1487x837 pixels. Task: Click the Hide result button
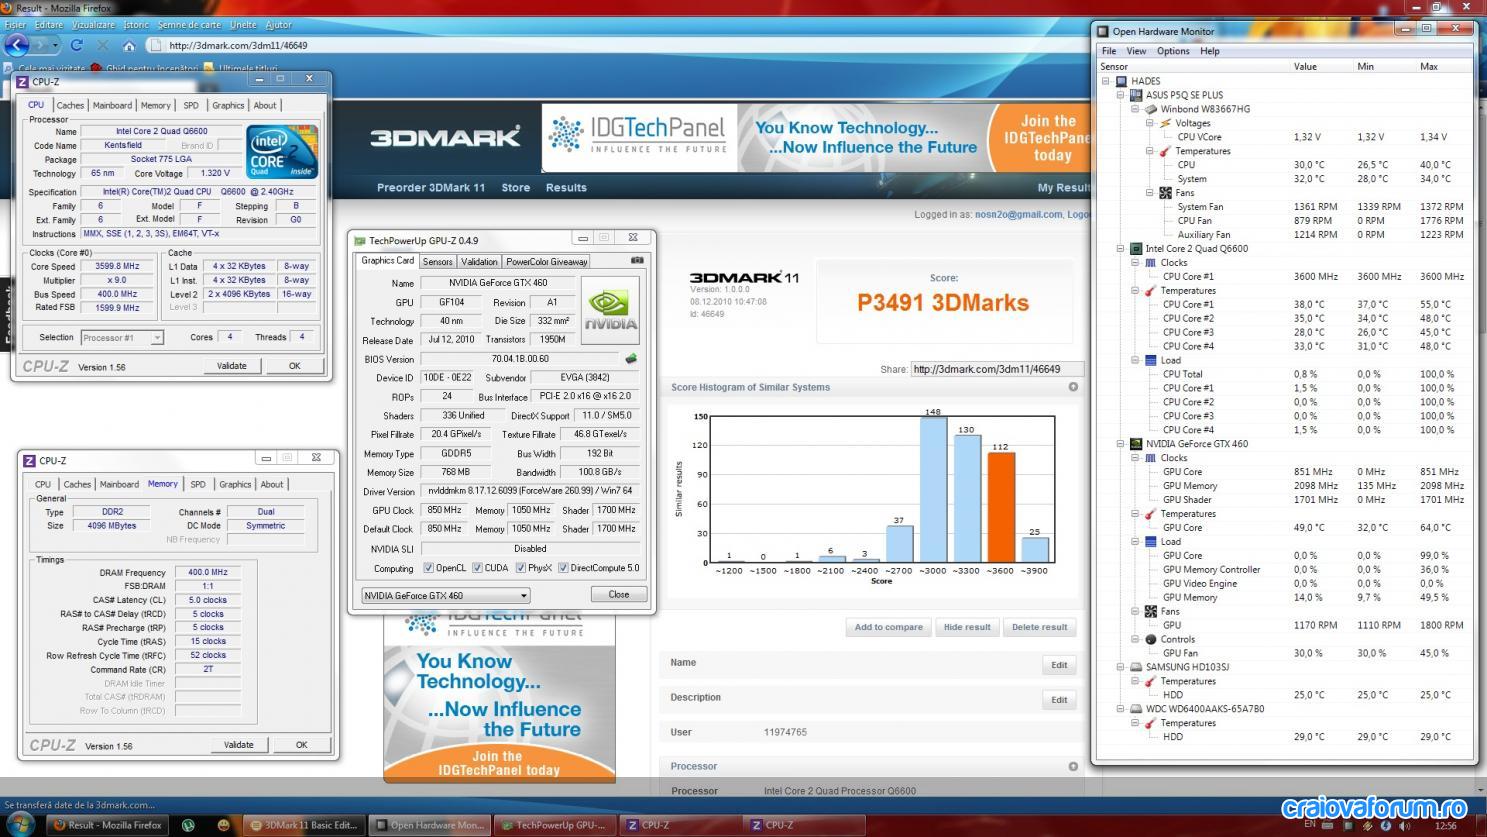(x=967, y=627)
